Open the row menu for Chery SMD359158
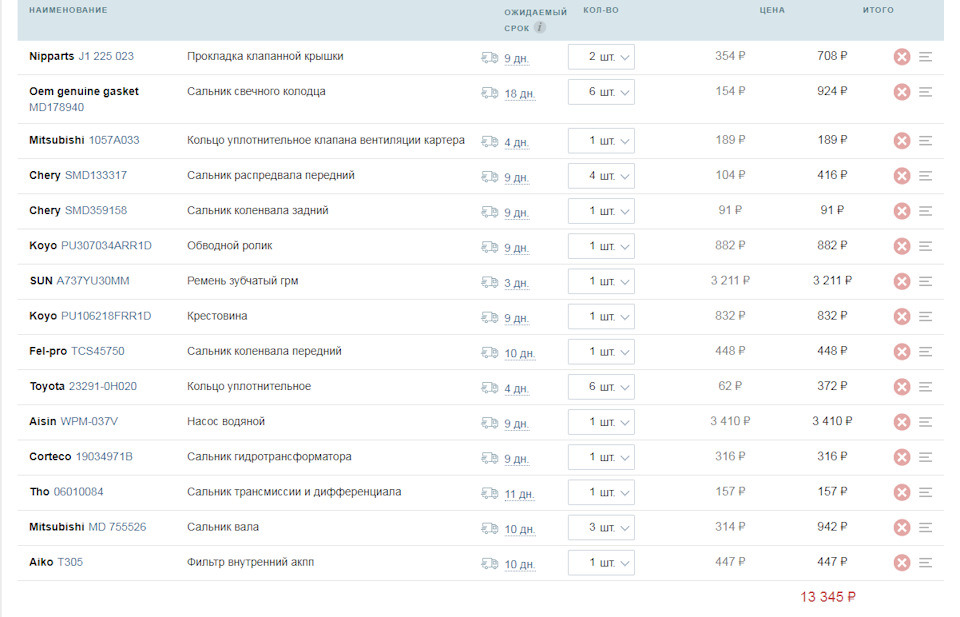 (925, 211)
